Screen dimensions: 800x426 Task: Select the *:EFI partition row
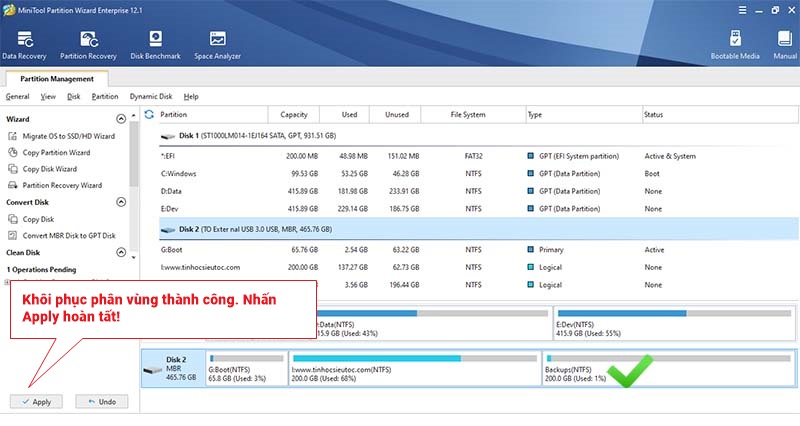click(478, 156)
